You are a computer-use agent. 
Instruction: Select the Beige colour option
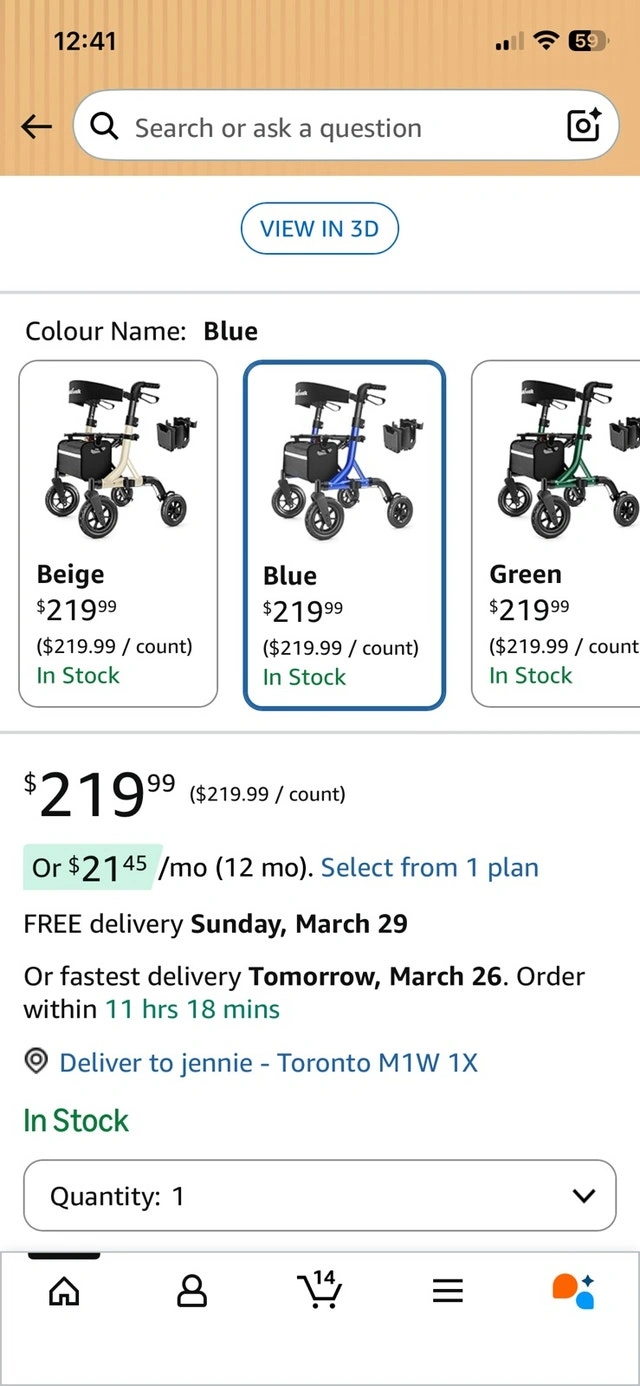(x=118, y=534)
